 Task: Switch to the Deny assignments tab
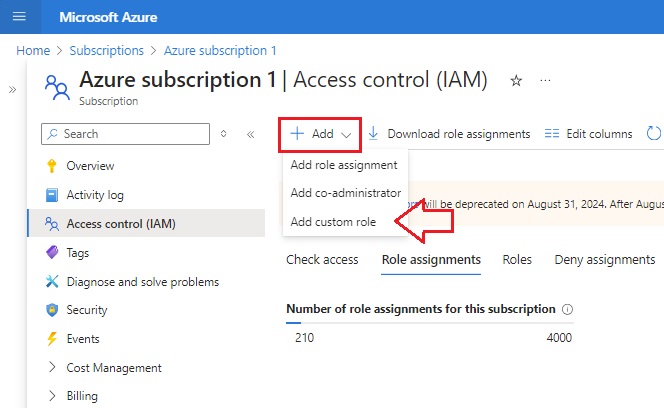click(605, 259)
